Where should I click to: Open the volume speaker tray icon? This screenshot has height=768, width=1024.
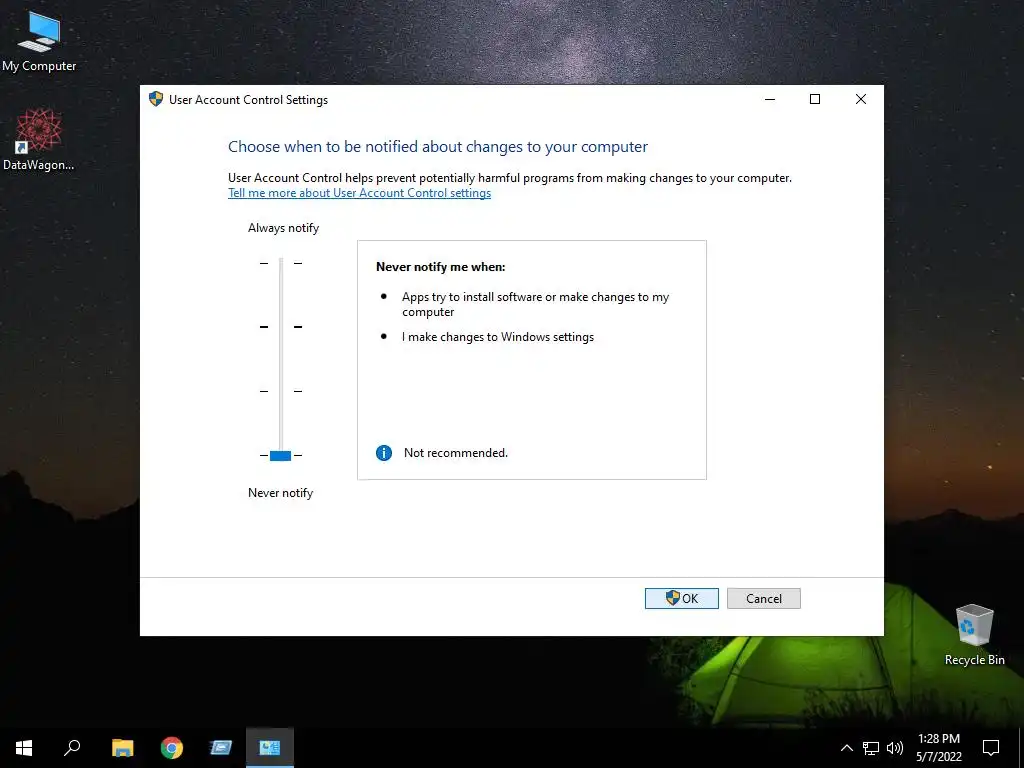click(x=895, y=748)
